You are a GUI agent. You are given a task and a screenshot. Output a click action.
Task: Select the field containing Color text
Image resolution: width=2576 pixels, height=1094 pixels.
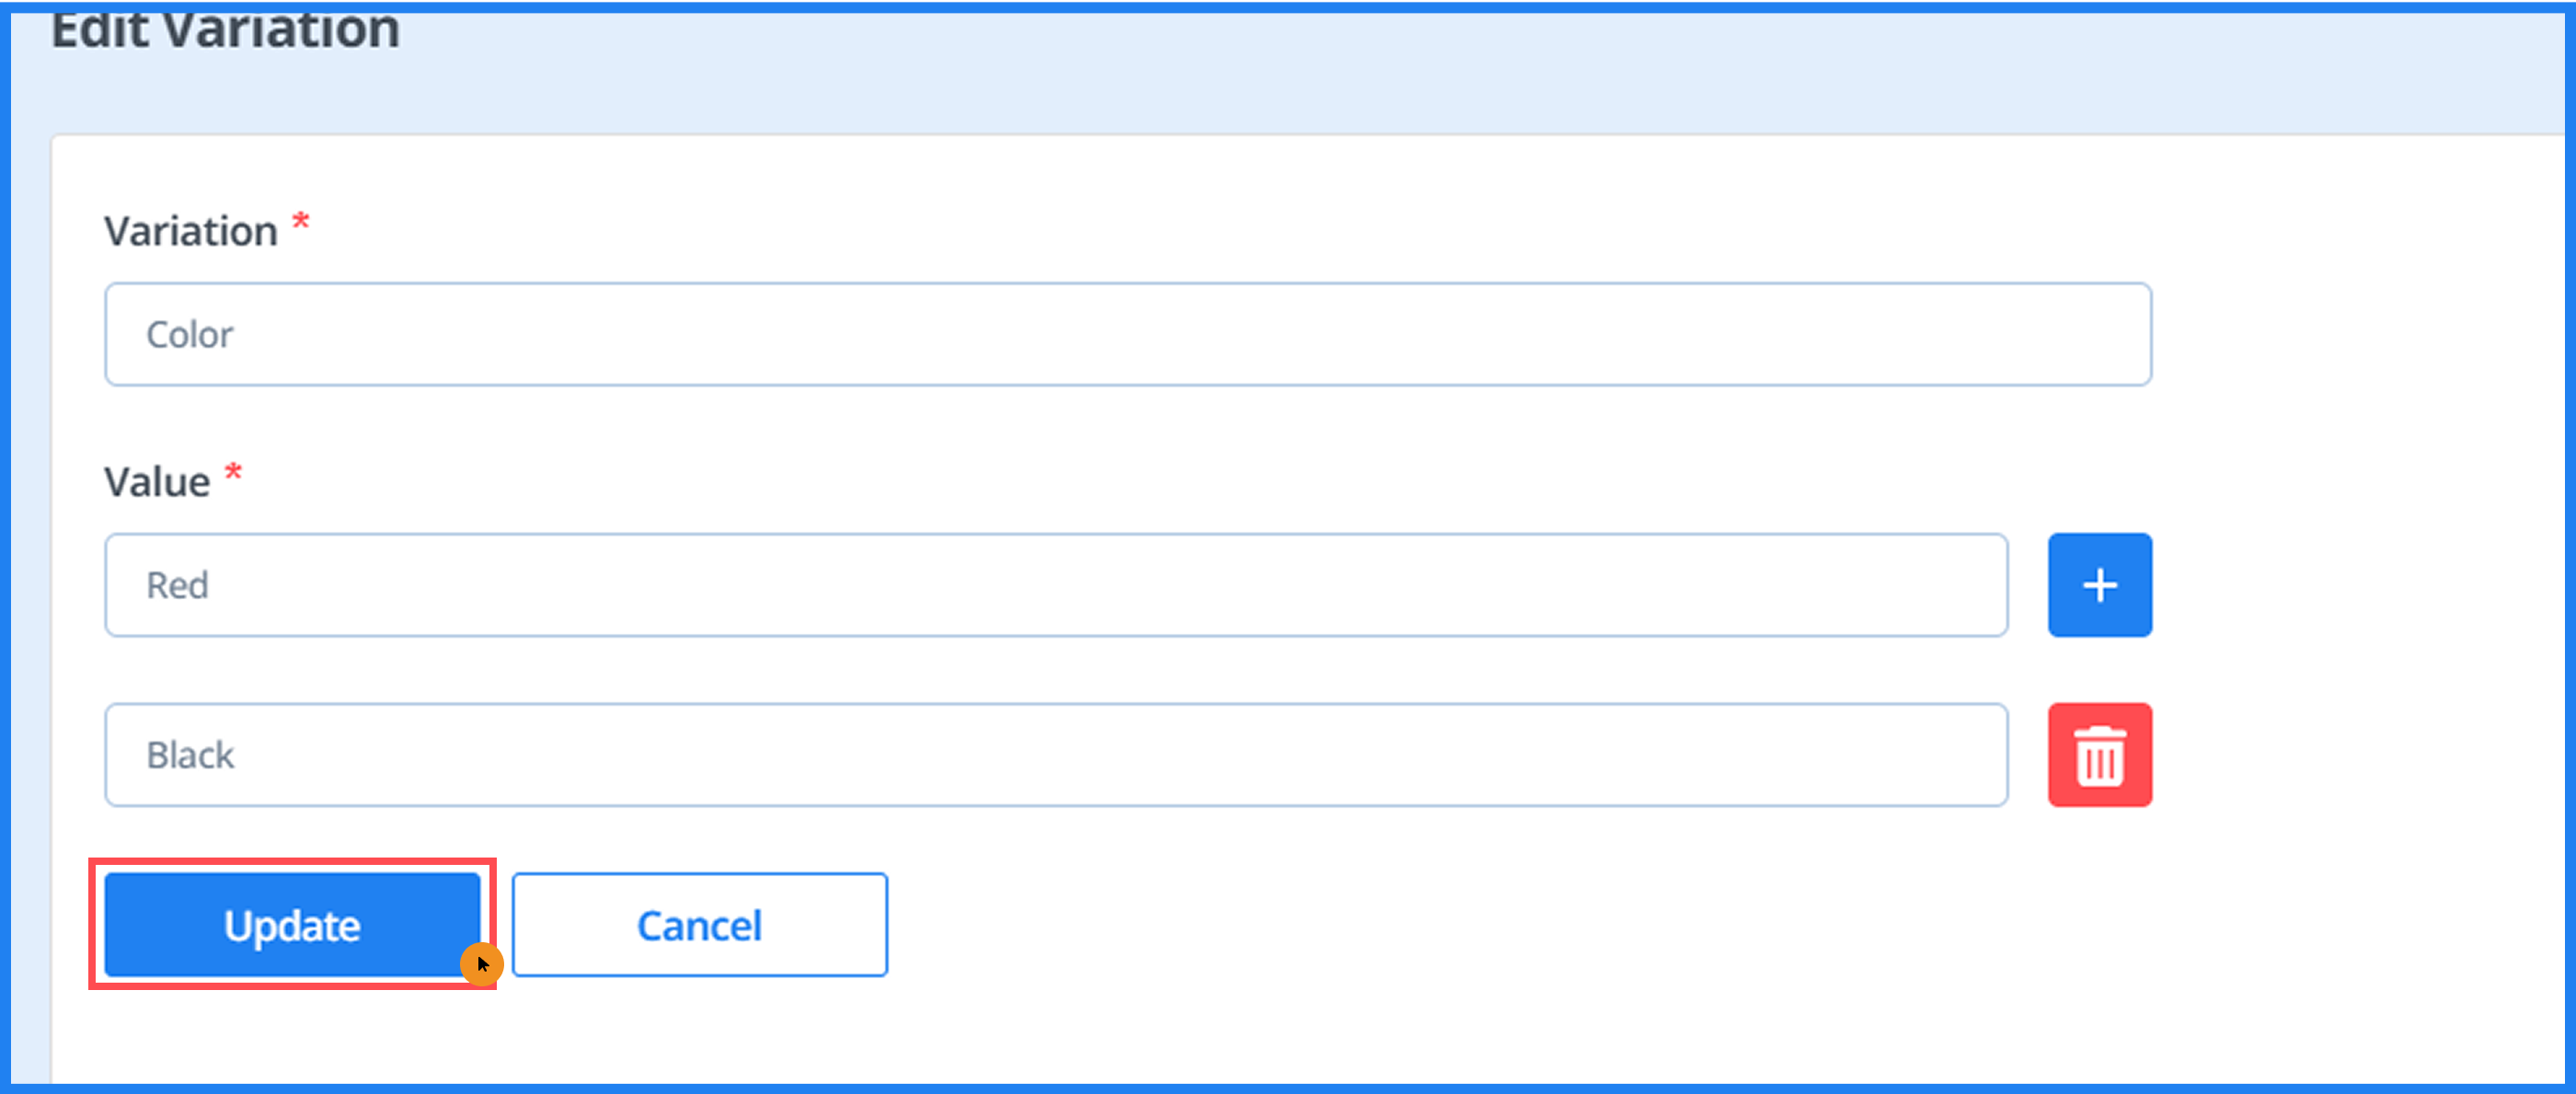coord(1127,334)
